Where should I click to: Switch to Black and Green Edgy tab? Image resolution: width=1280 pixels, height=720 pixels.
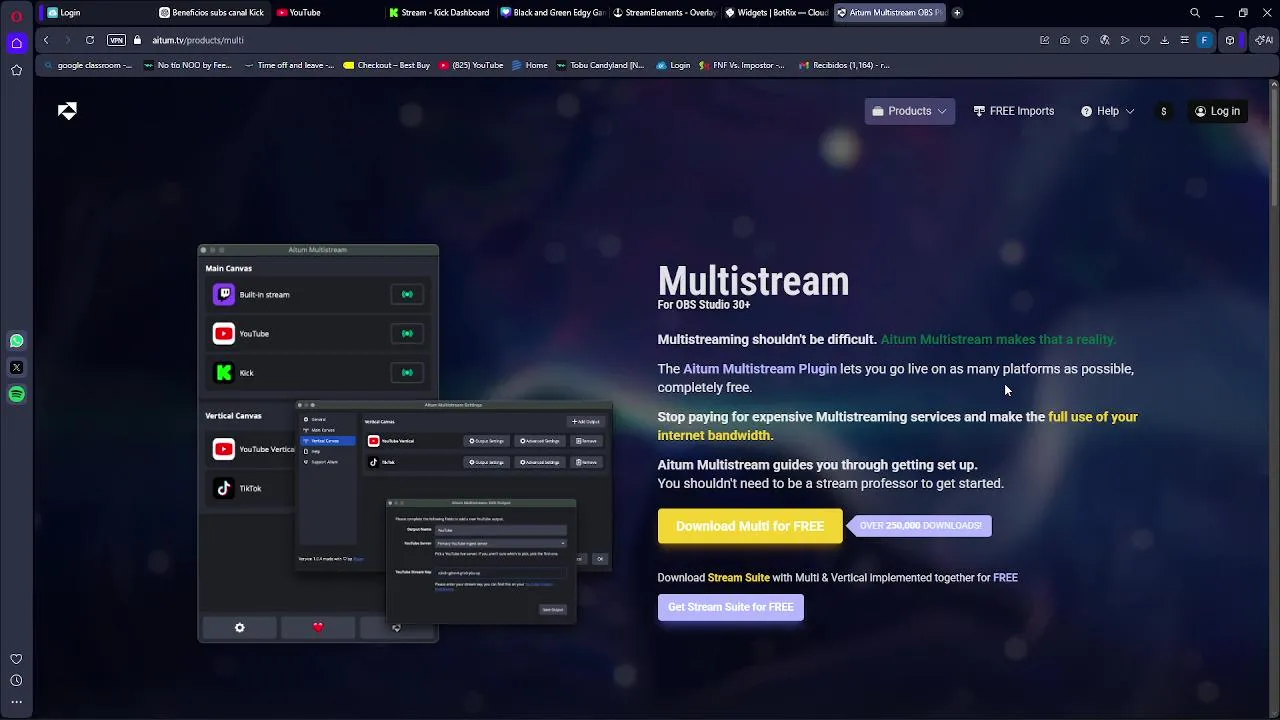tap(552, 13)
